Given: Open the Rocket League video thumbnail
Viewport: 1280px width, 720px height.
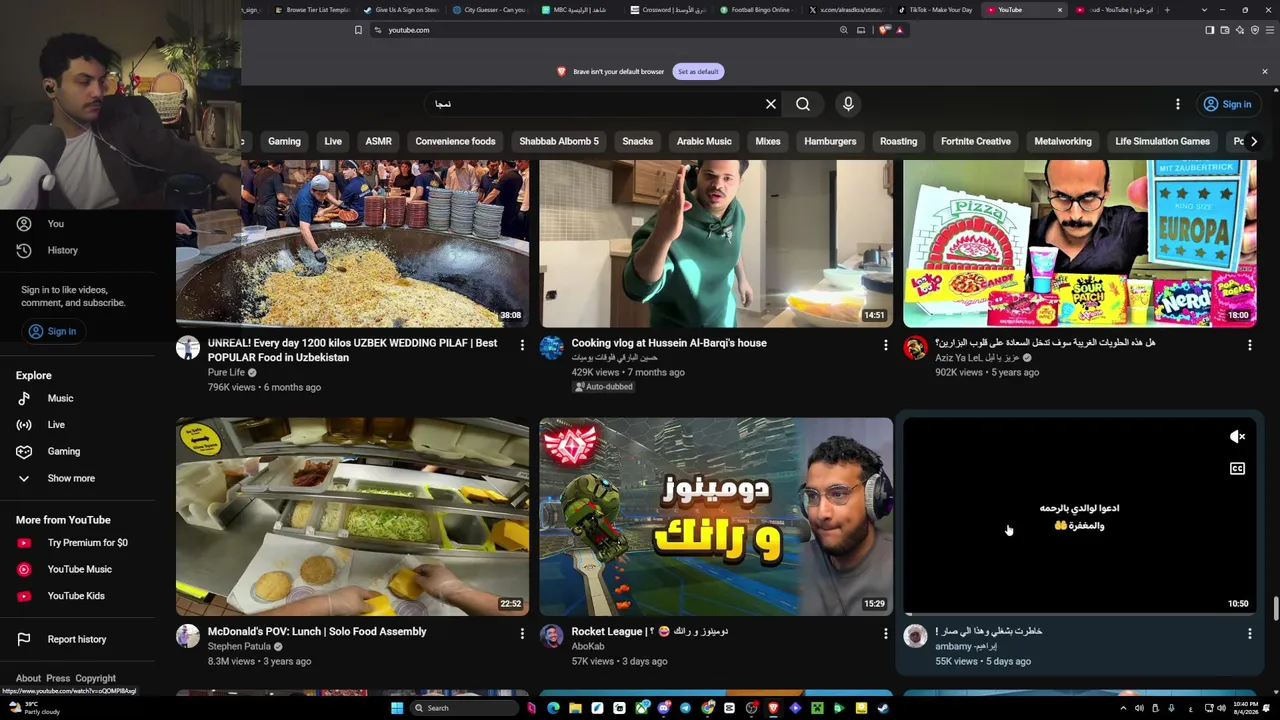Looking at the screenshot, I should pos(716,516).
